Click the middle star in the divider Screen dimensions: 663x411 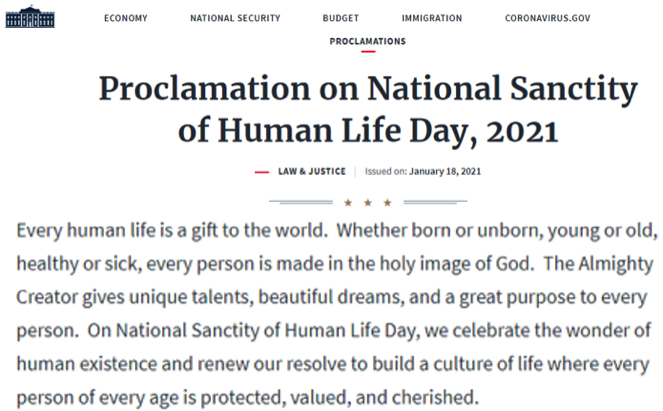coord(367,202)
